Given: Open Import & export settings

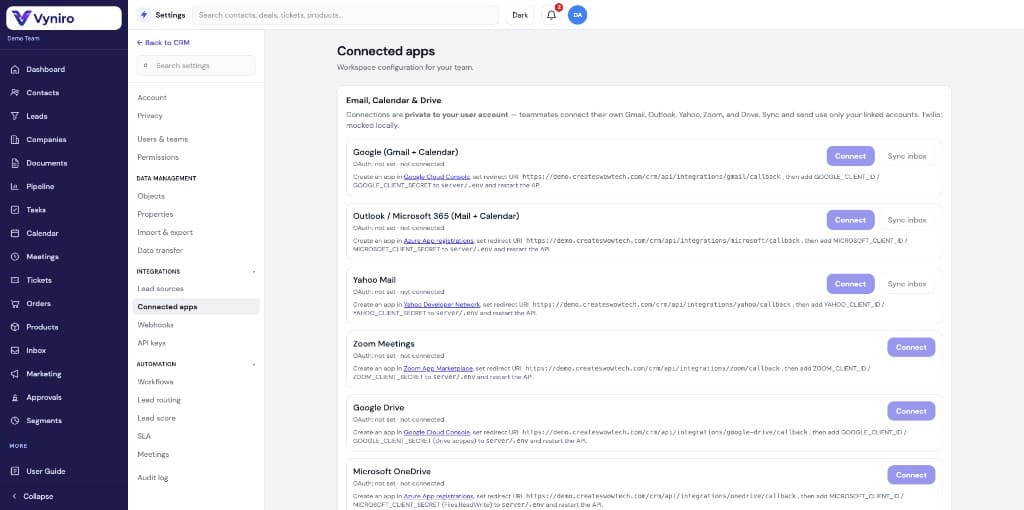Looking at the screenshot, I should pyautogui.click(x=165, y=232).
